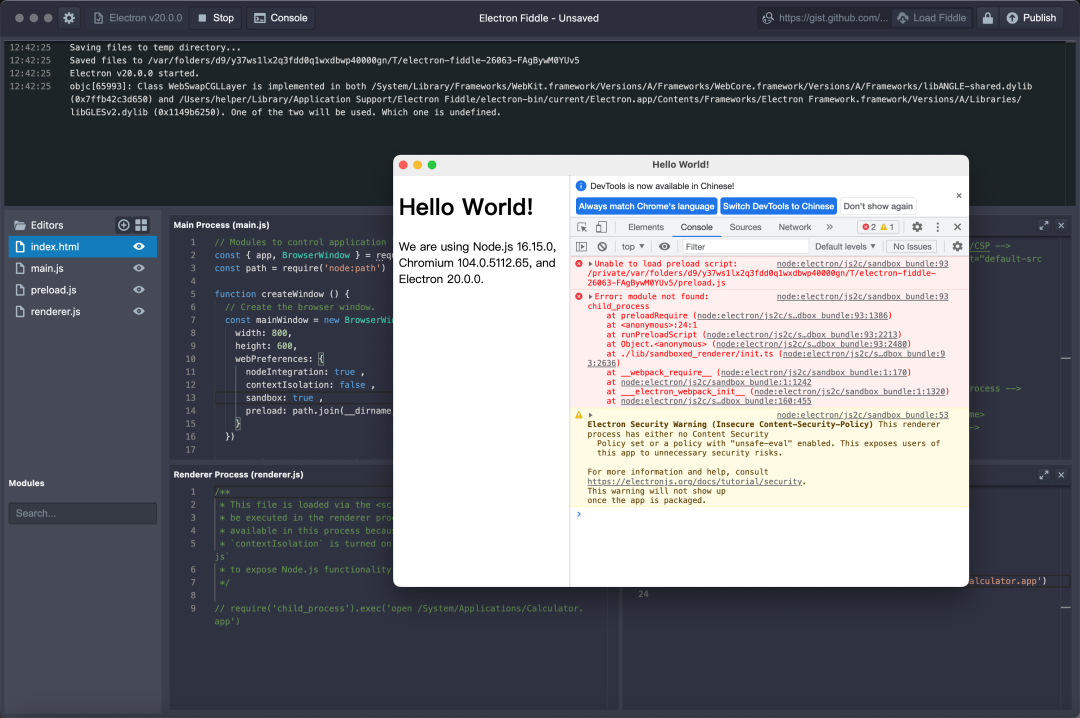Open sandbox_bundle:1:1242 stack link
The image size is (1080, 718).
(716, 382)
